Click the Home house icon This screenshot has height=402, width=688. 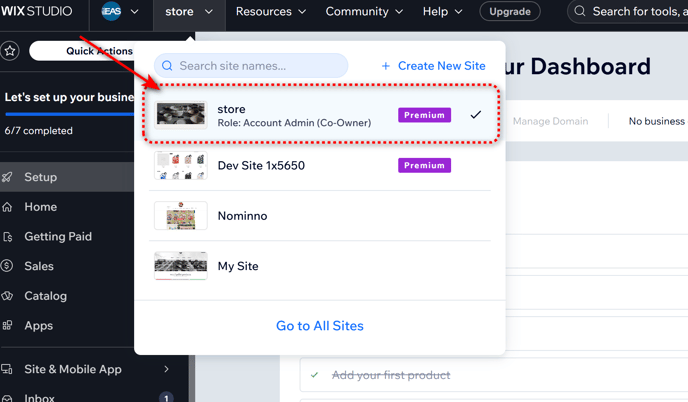click(x=7, y=207)
